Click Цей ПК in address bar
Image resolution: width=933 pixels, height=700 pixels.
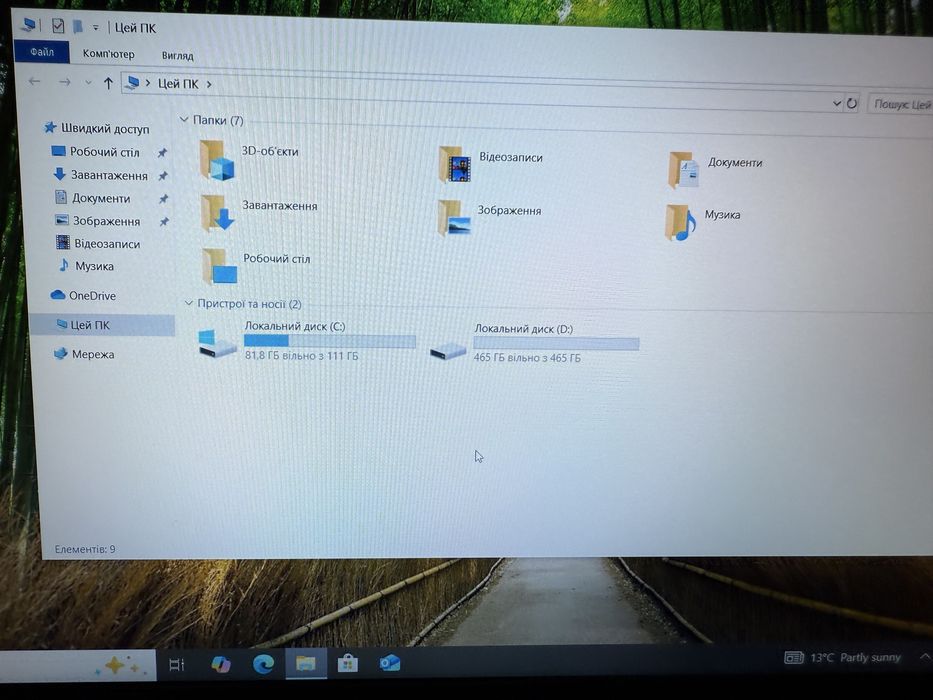[x=178, y=84]
